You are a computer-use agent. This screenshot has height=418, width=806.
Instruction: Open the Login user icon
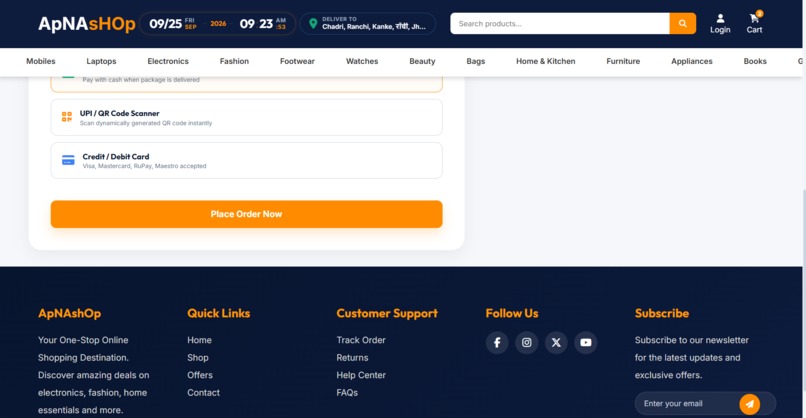coord(720,24)
